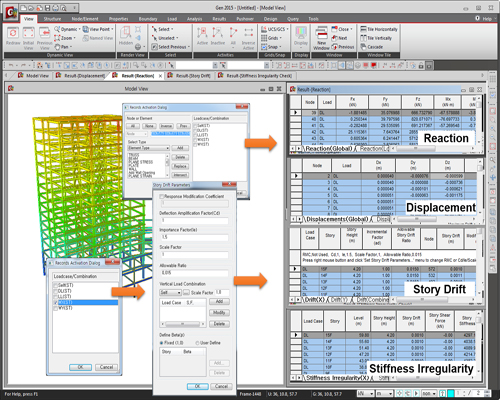500x400 pixels.
Task: Switch to the Result-[Story Drift] document tab
Action: click(189, 76)
